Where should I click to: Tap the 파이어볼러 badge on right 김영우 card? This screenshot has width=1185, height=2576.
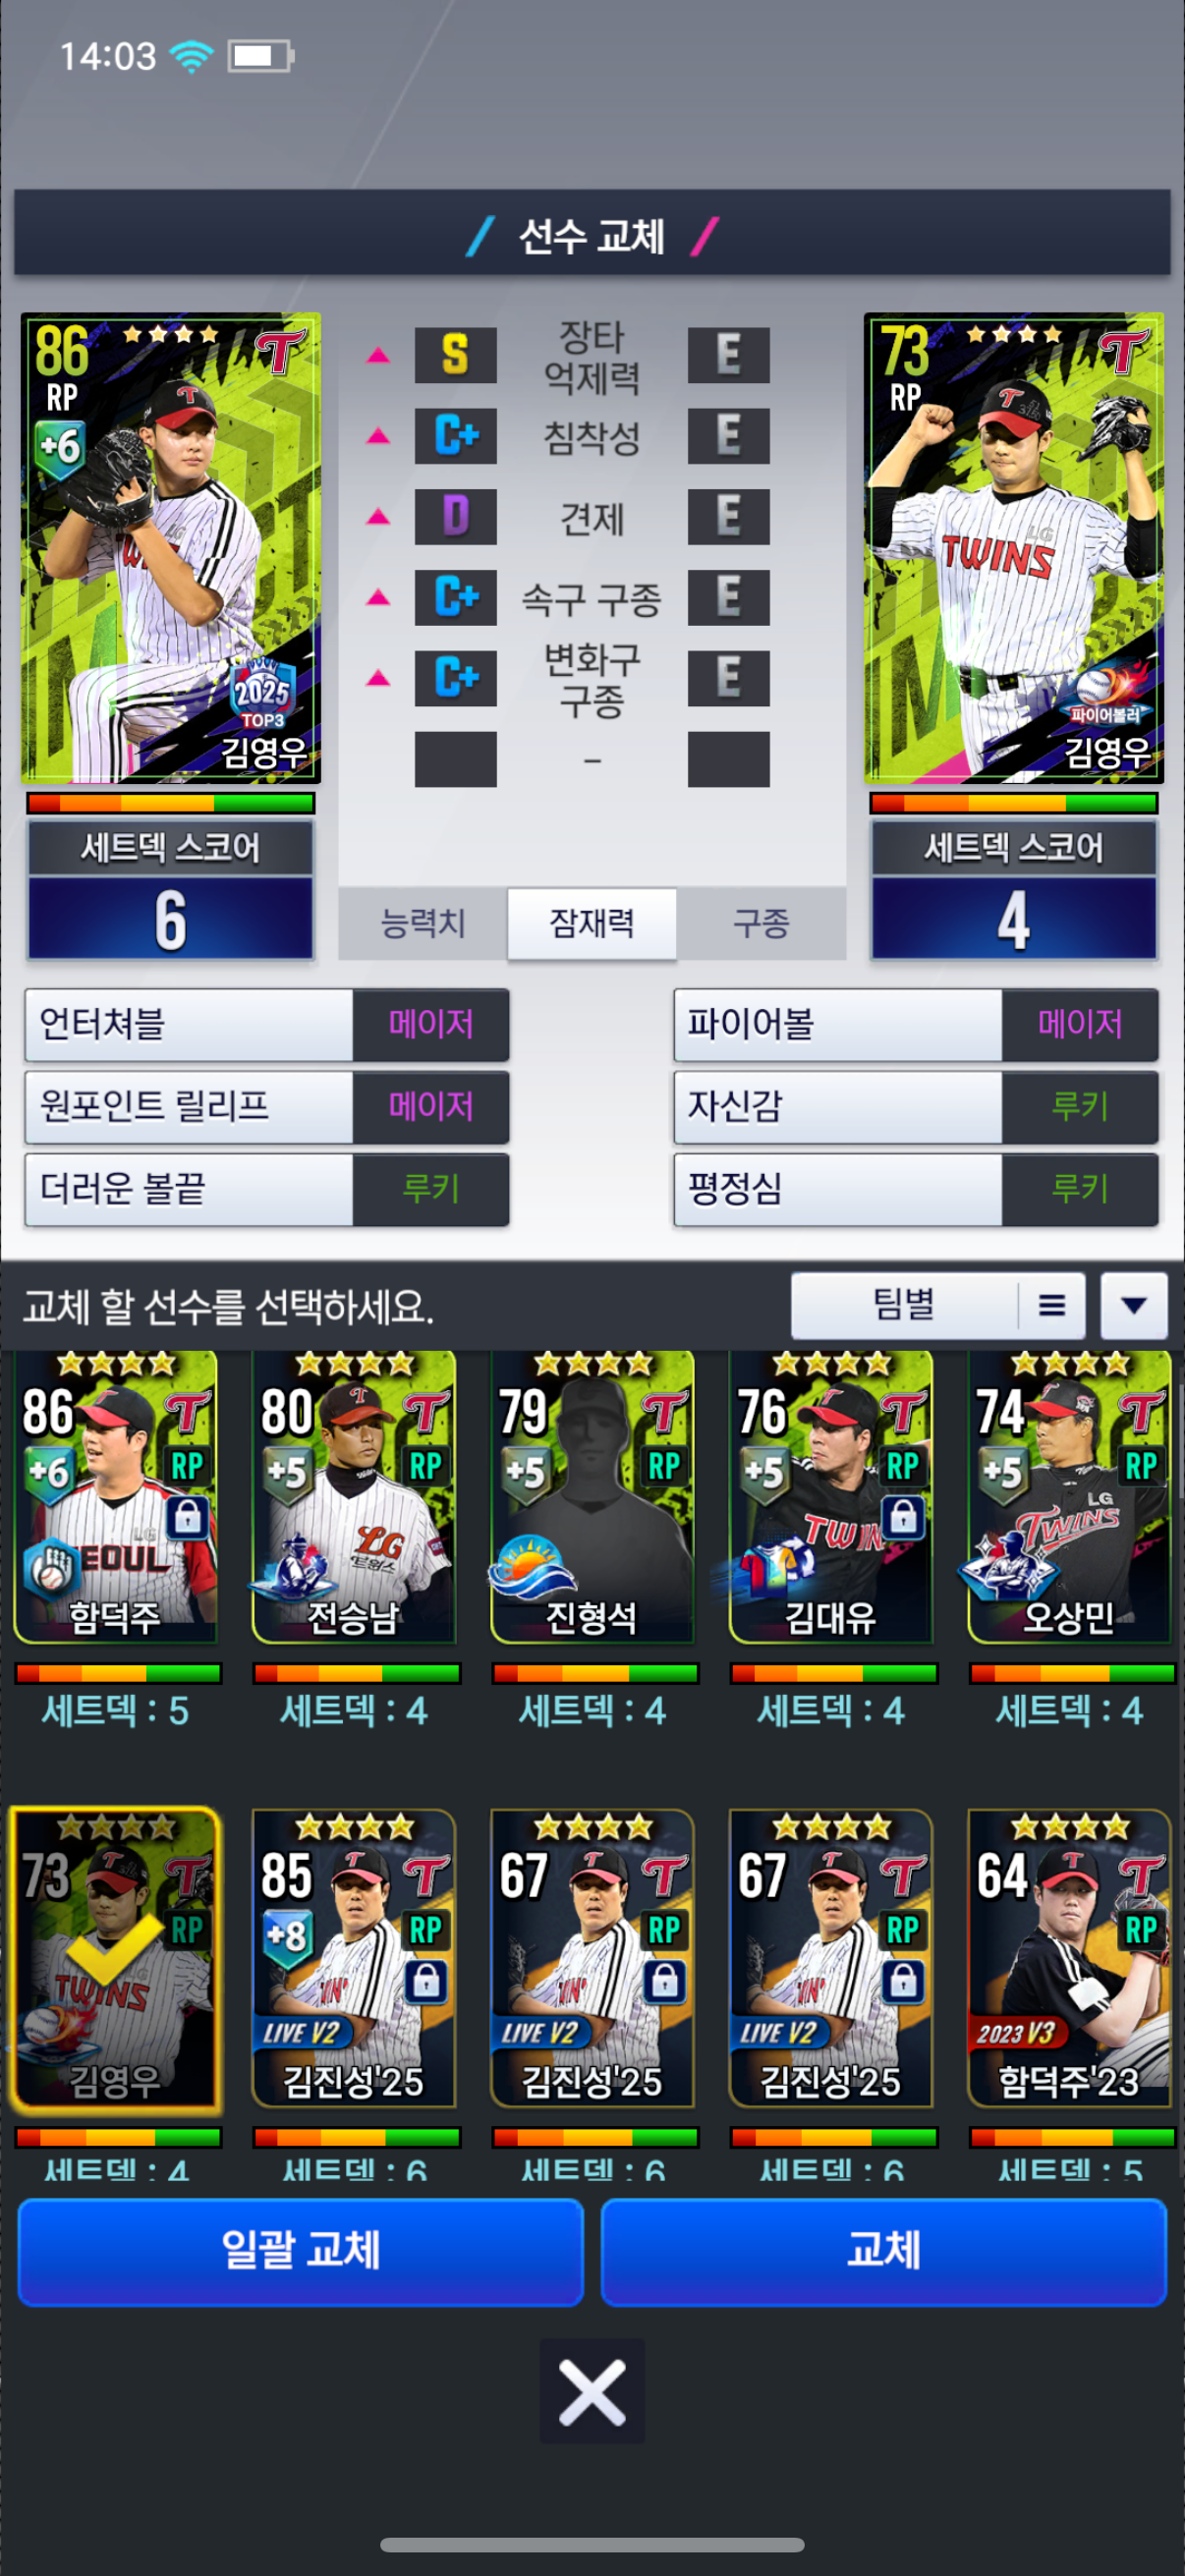[x=1107, y=697]
